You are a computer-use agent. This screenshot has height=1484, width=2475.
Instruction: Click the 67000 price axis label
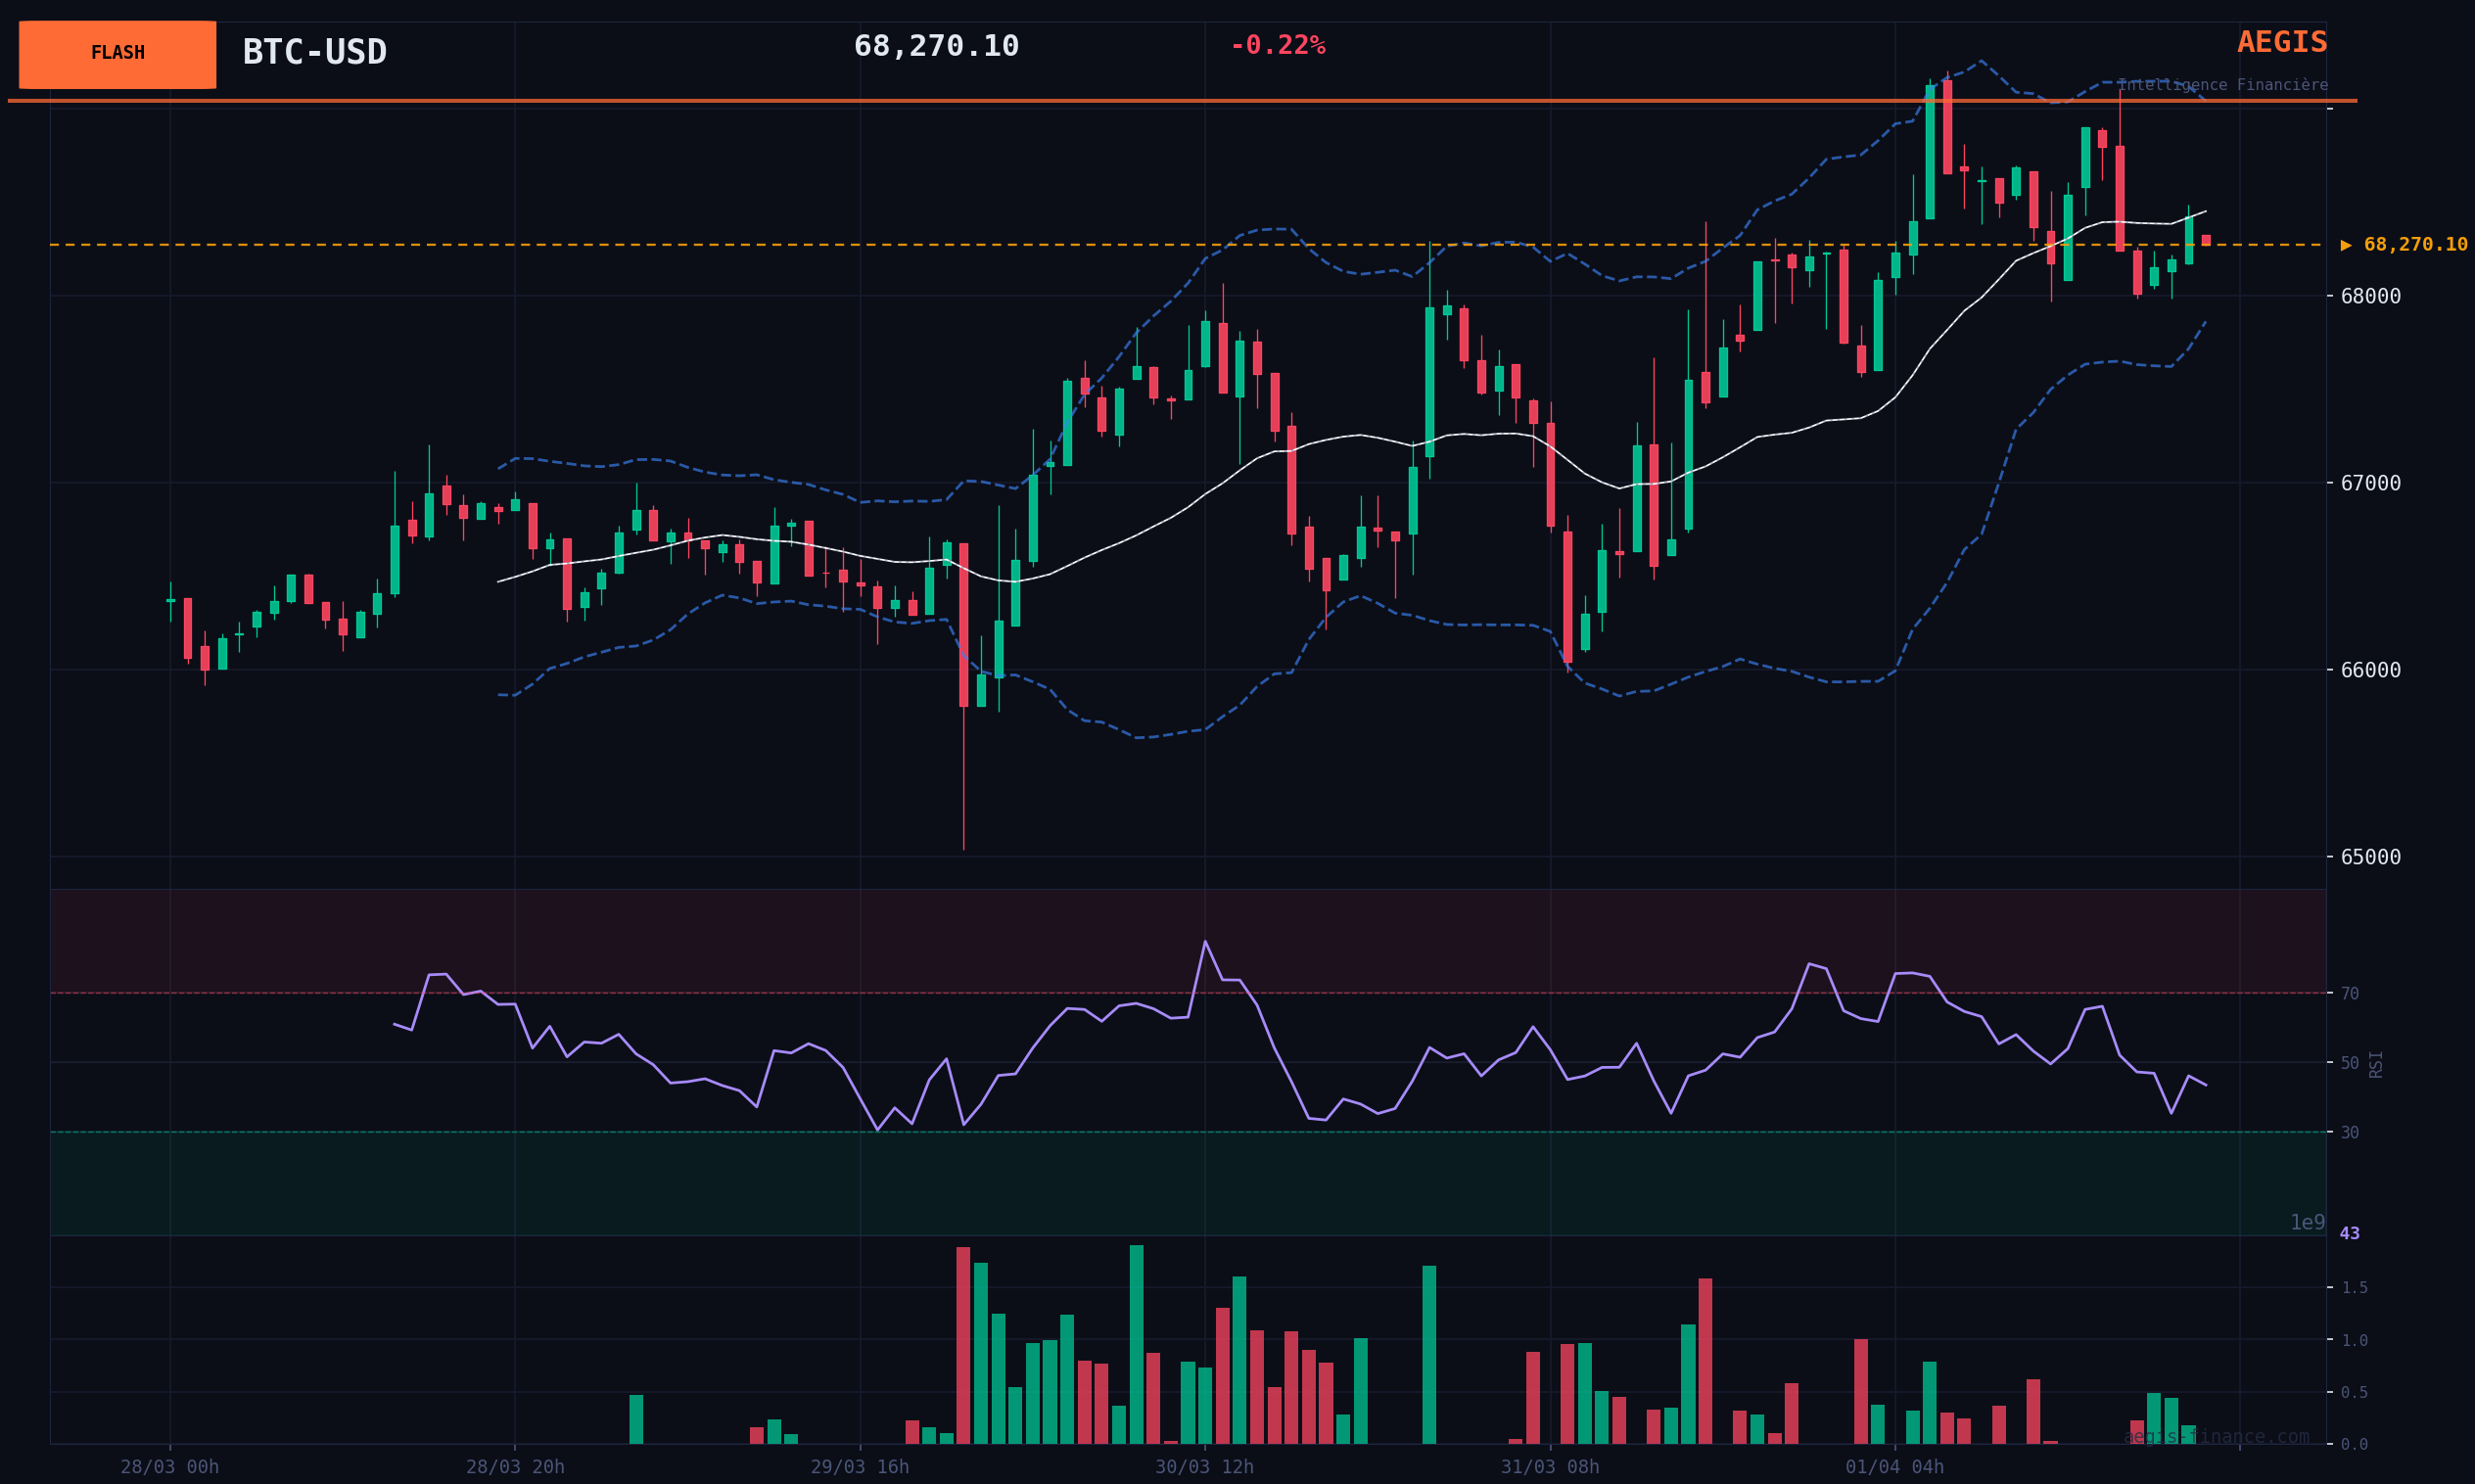click(x=2370, y=483)
